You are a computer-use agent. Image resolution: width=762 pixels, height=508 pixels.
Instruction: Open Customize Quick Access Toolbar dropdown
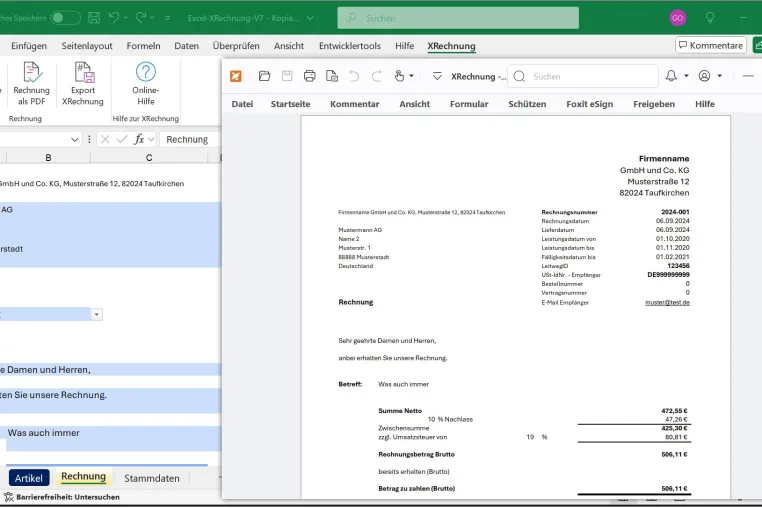tap(168, 18)
